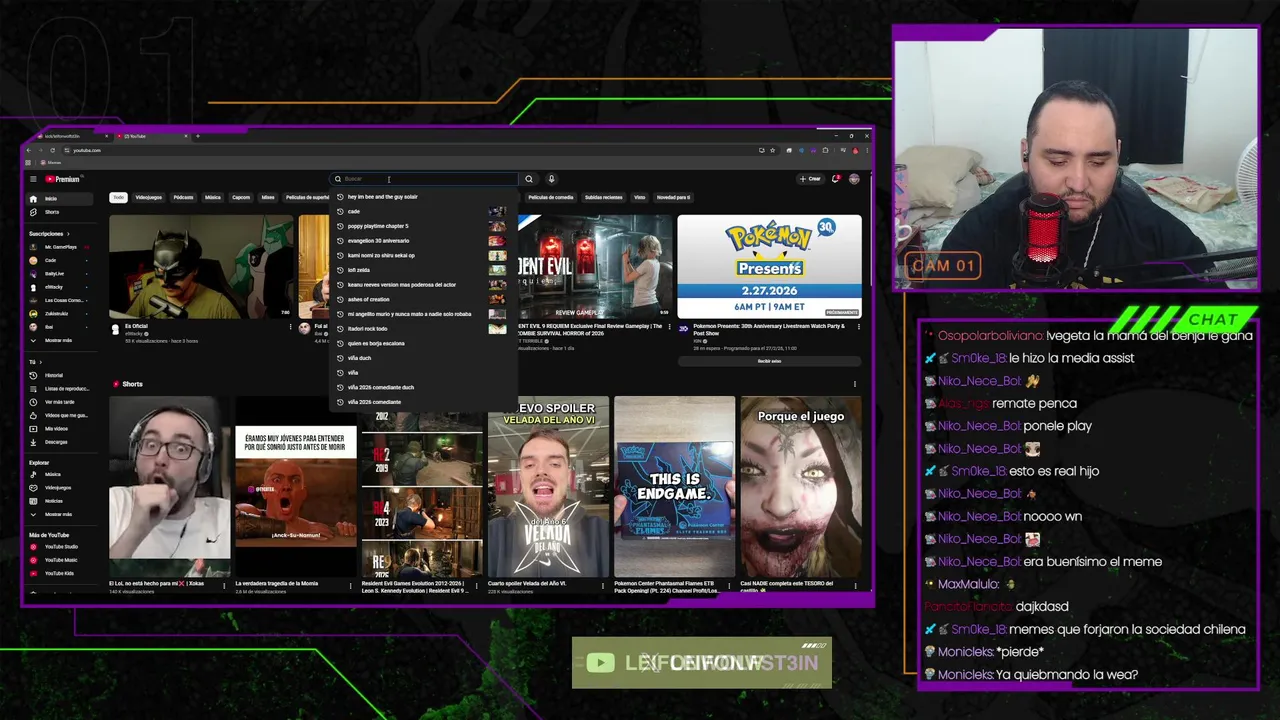Image resolution: width=1280 pixels, height=720 pixels.
Task: Open Zukistrukiz subscription channel
Action: 60,313
